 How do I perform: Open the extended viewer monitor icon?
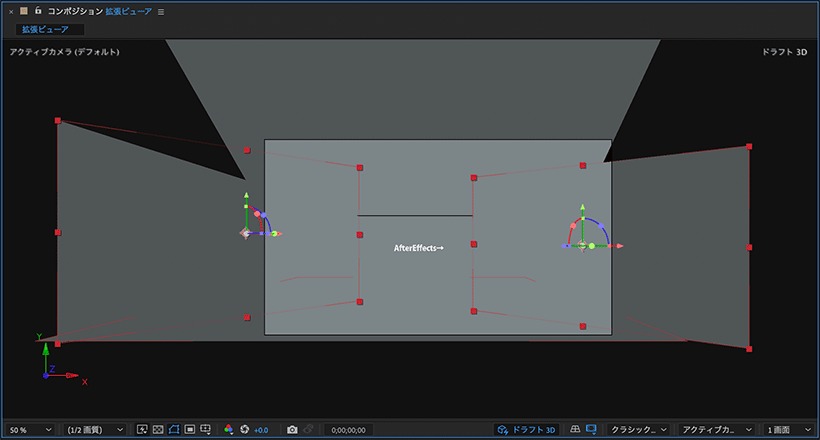(x=591, y=430)
